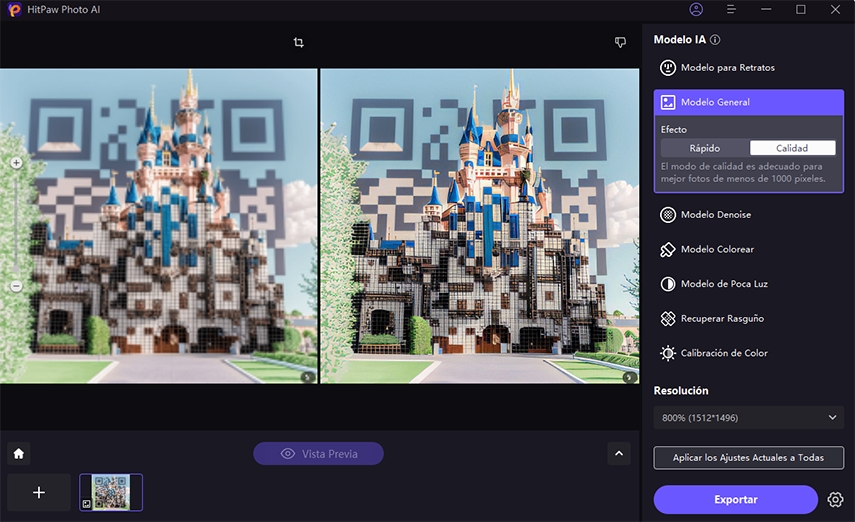855x522 pixels.
Task: Choose Modelo General option
Action: 749,102
